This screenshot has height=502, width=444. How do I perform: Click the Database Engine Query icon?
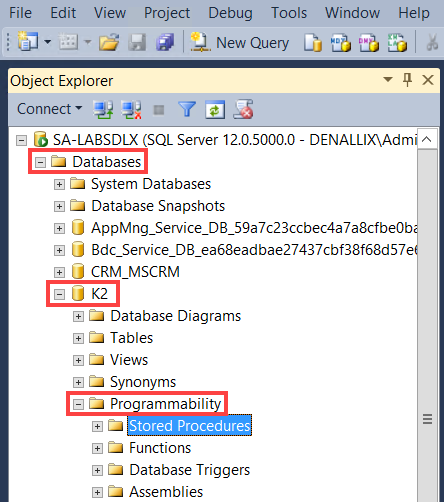[313, 43]
